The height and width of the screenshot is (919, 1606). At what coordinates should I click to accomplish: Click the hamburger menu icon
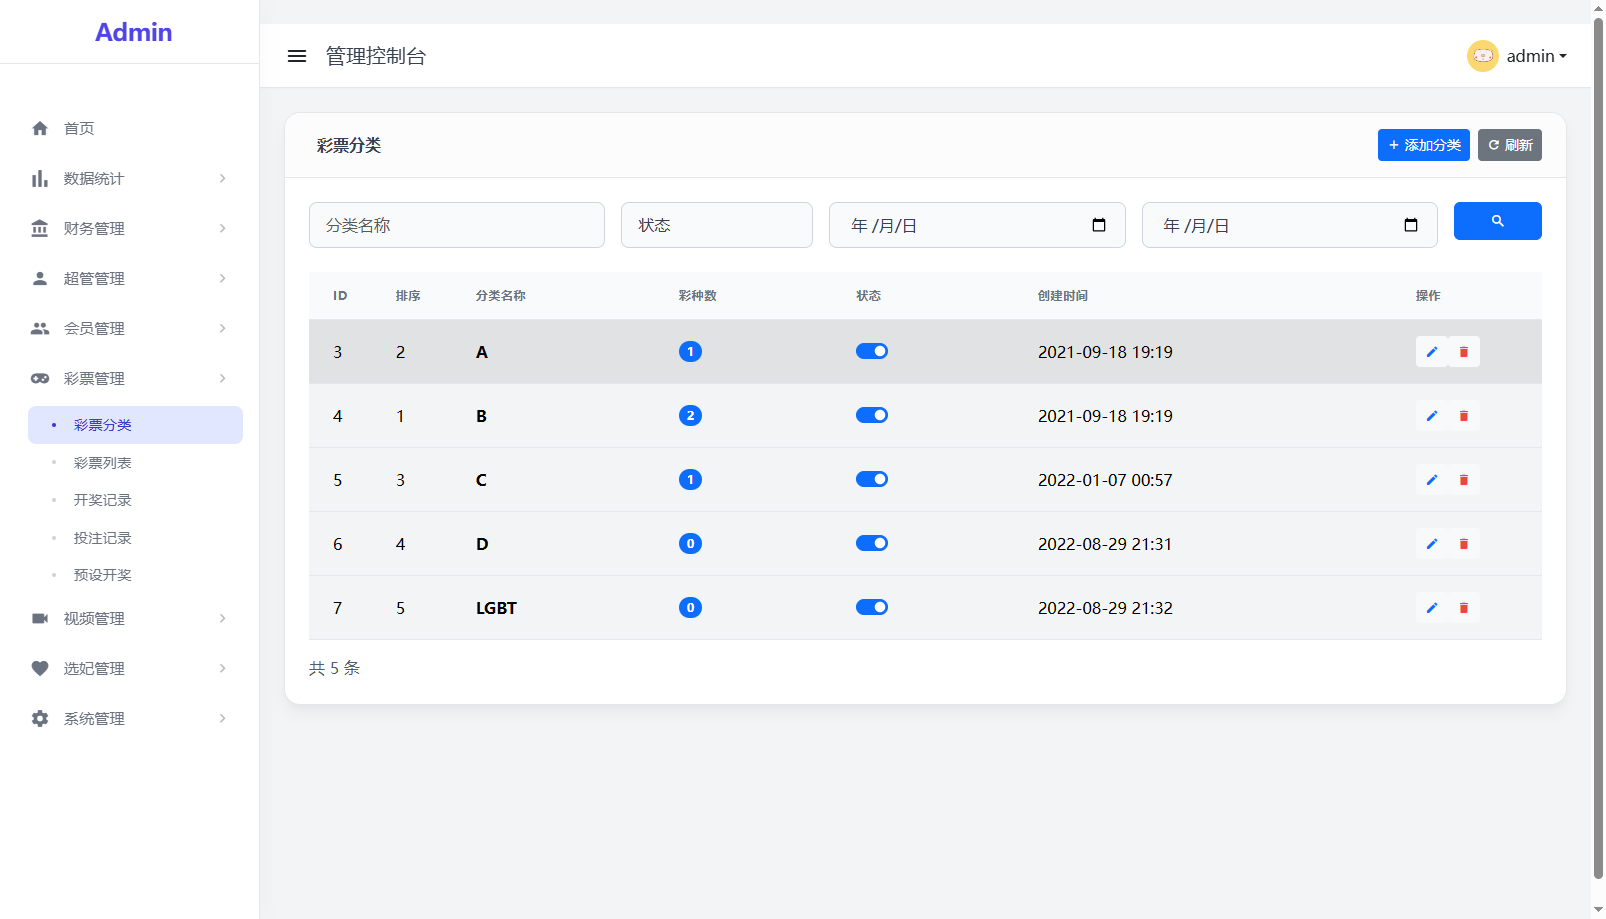(x=297, y=56)
